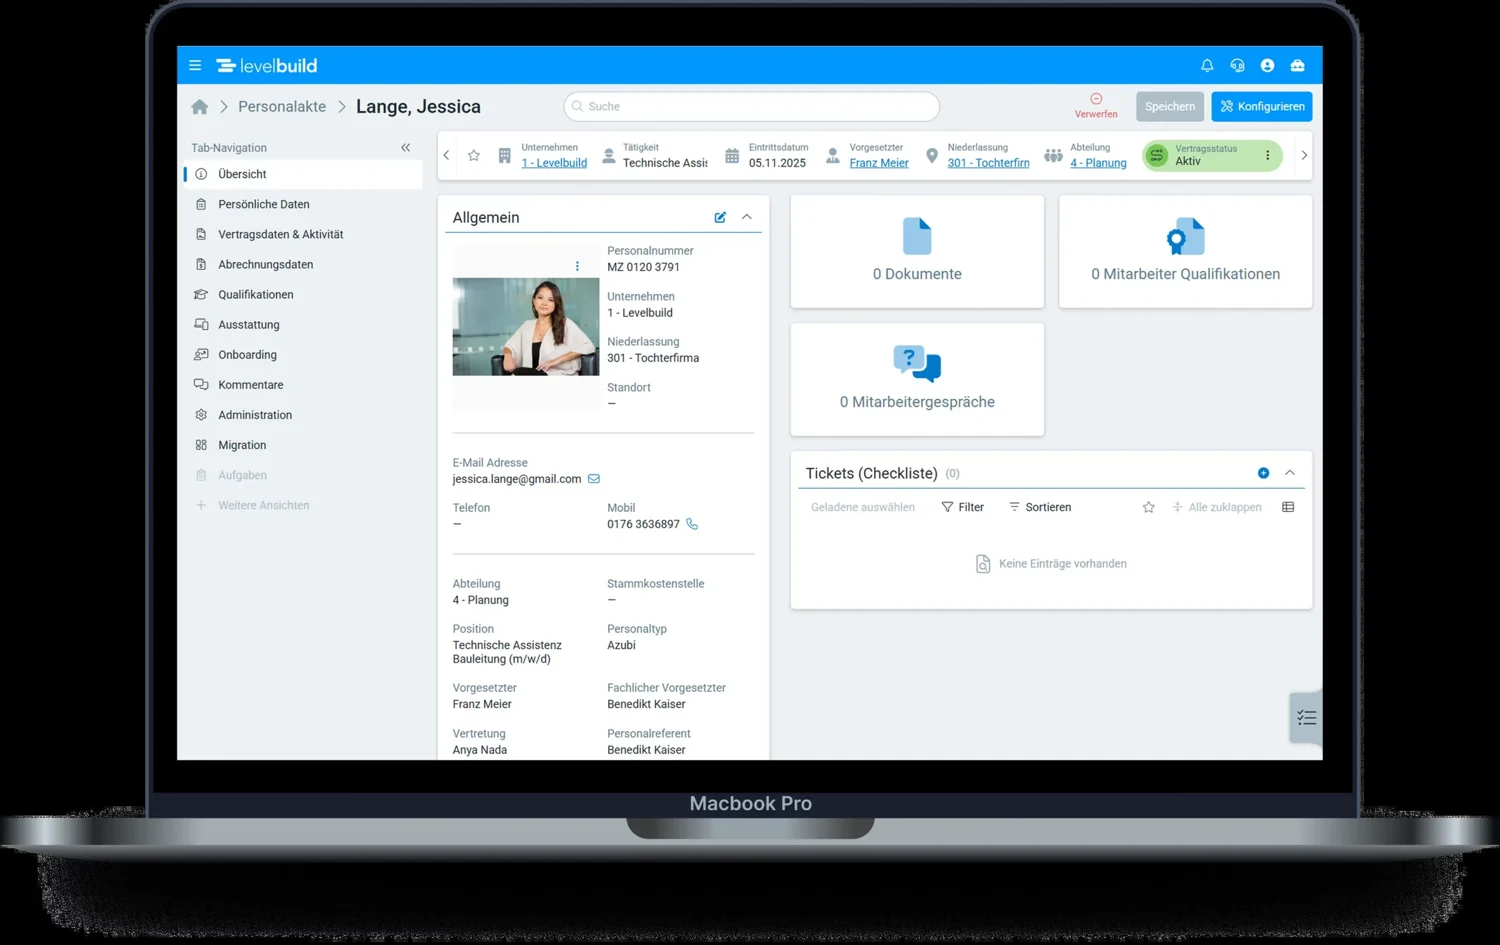Open Migration tab
This screenshot has width=1500, height=945.
[303, 445]
